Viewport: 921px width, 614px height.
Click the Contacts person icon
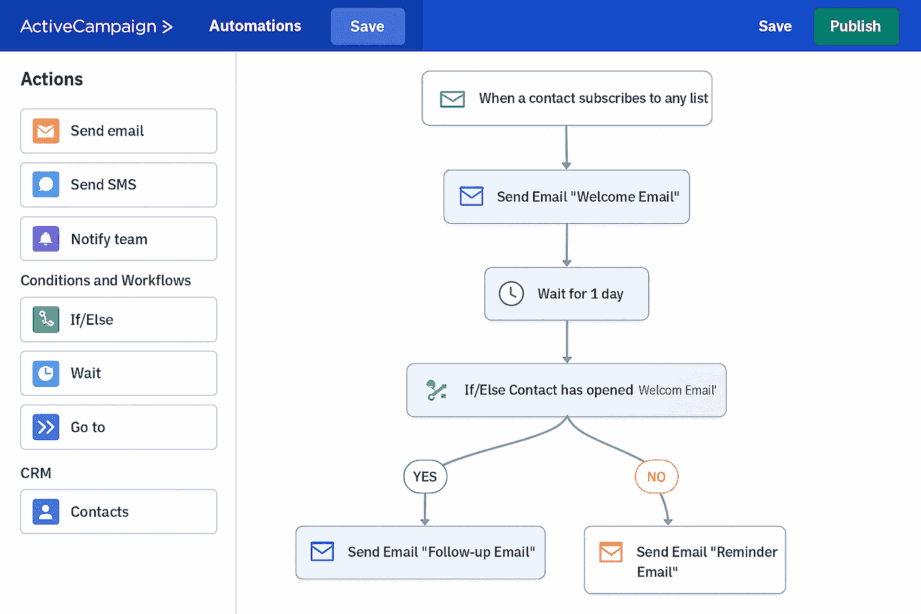pyautogui.click(x=46, y=512)
